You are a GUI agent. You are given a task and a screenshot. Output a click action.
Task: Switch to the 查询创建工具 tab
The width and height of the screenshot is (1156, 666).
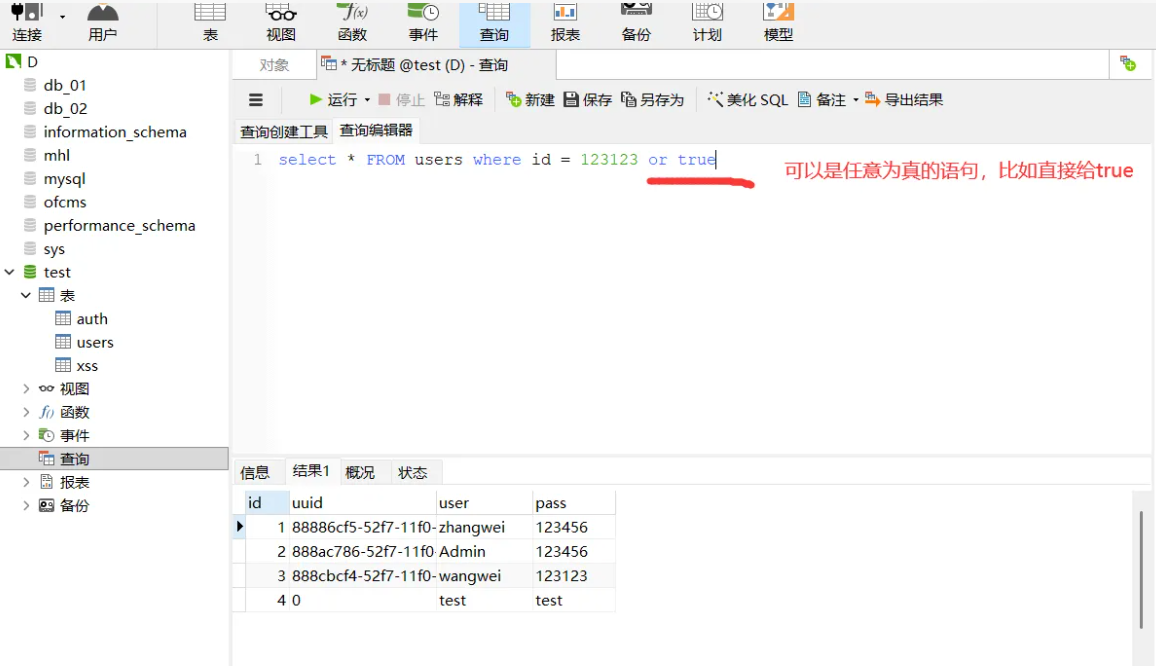pos(287,130)
